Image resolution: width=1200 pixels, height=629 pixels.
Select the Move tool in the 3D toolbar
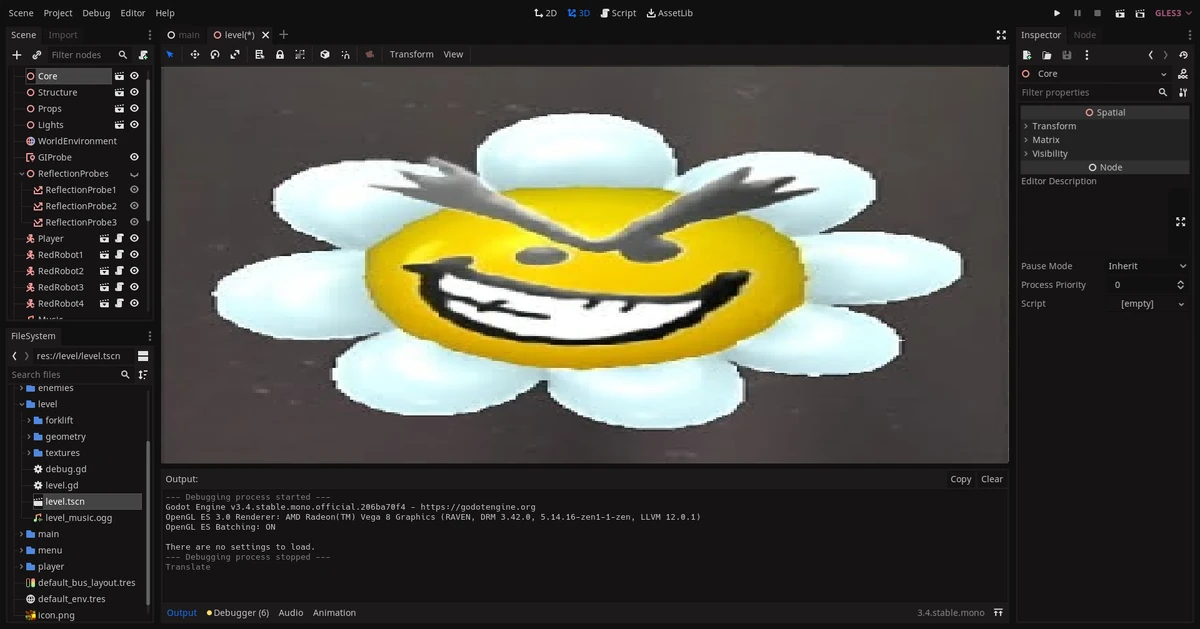195,54
